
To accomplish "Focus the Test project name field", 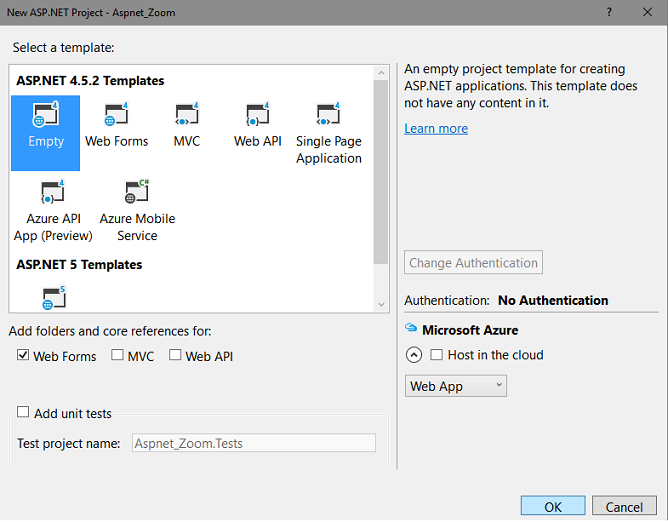I will point(254,443).
